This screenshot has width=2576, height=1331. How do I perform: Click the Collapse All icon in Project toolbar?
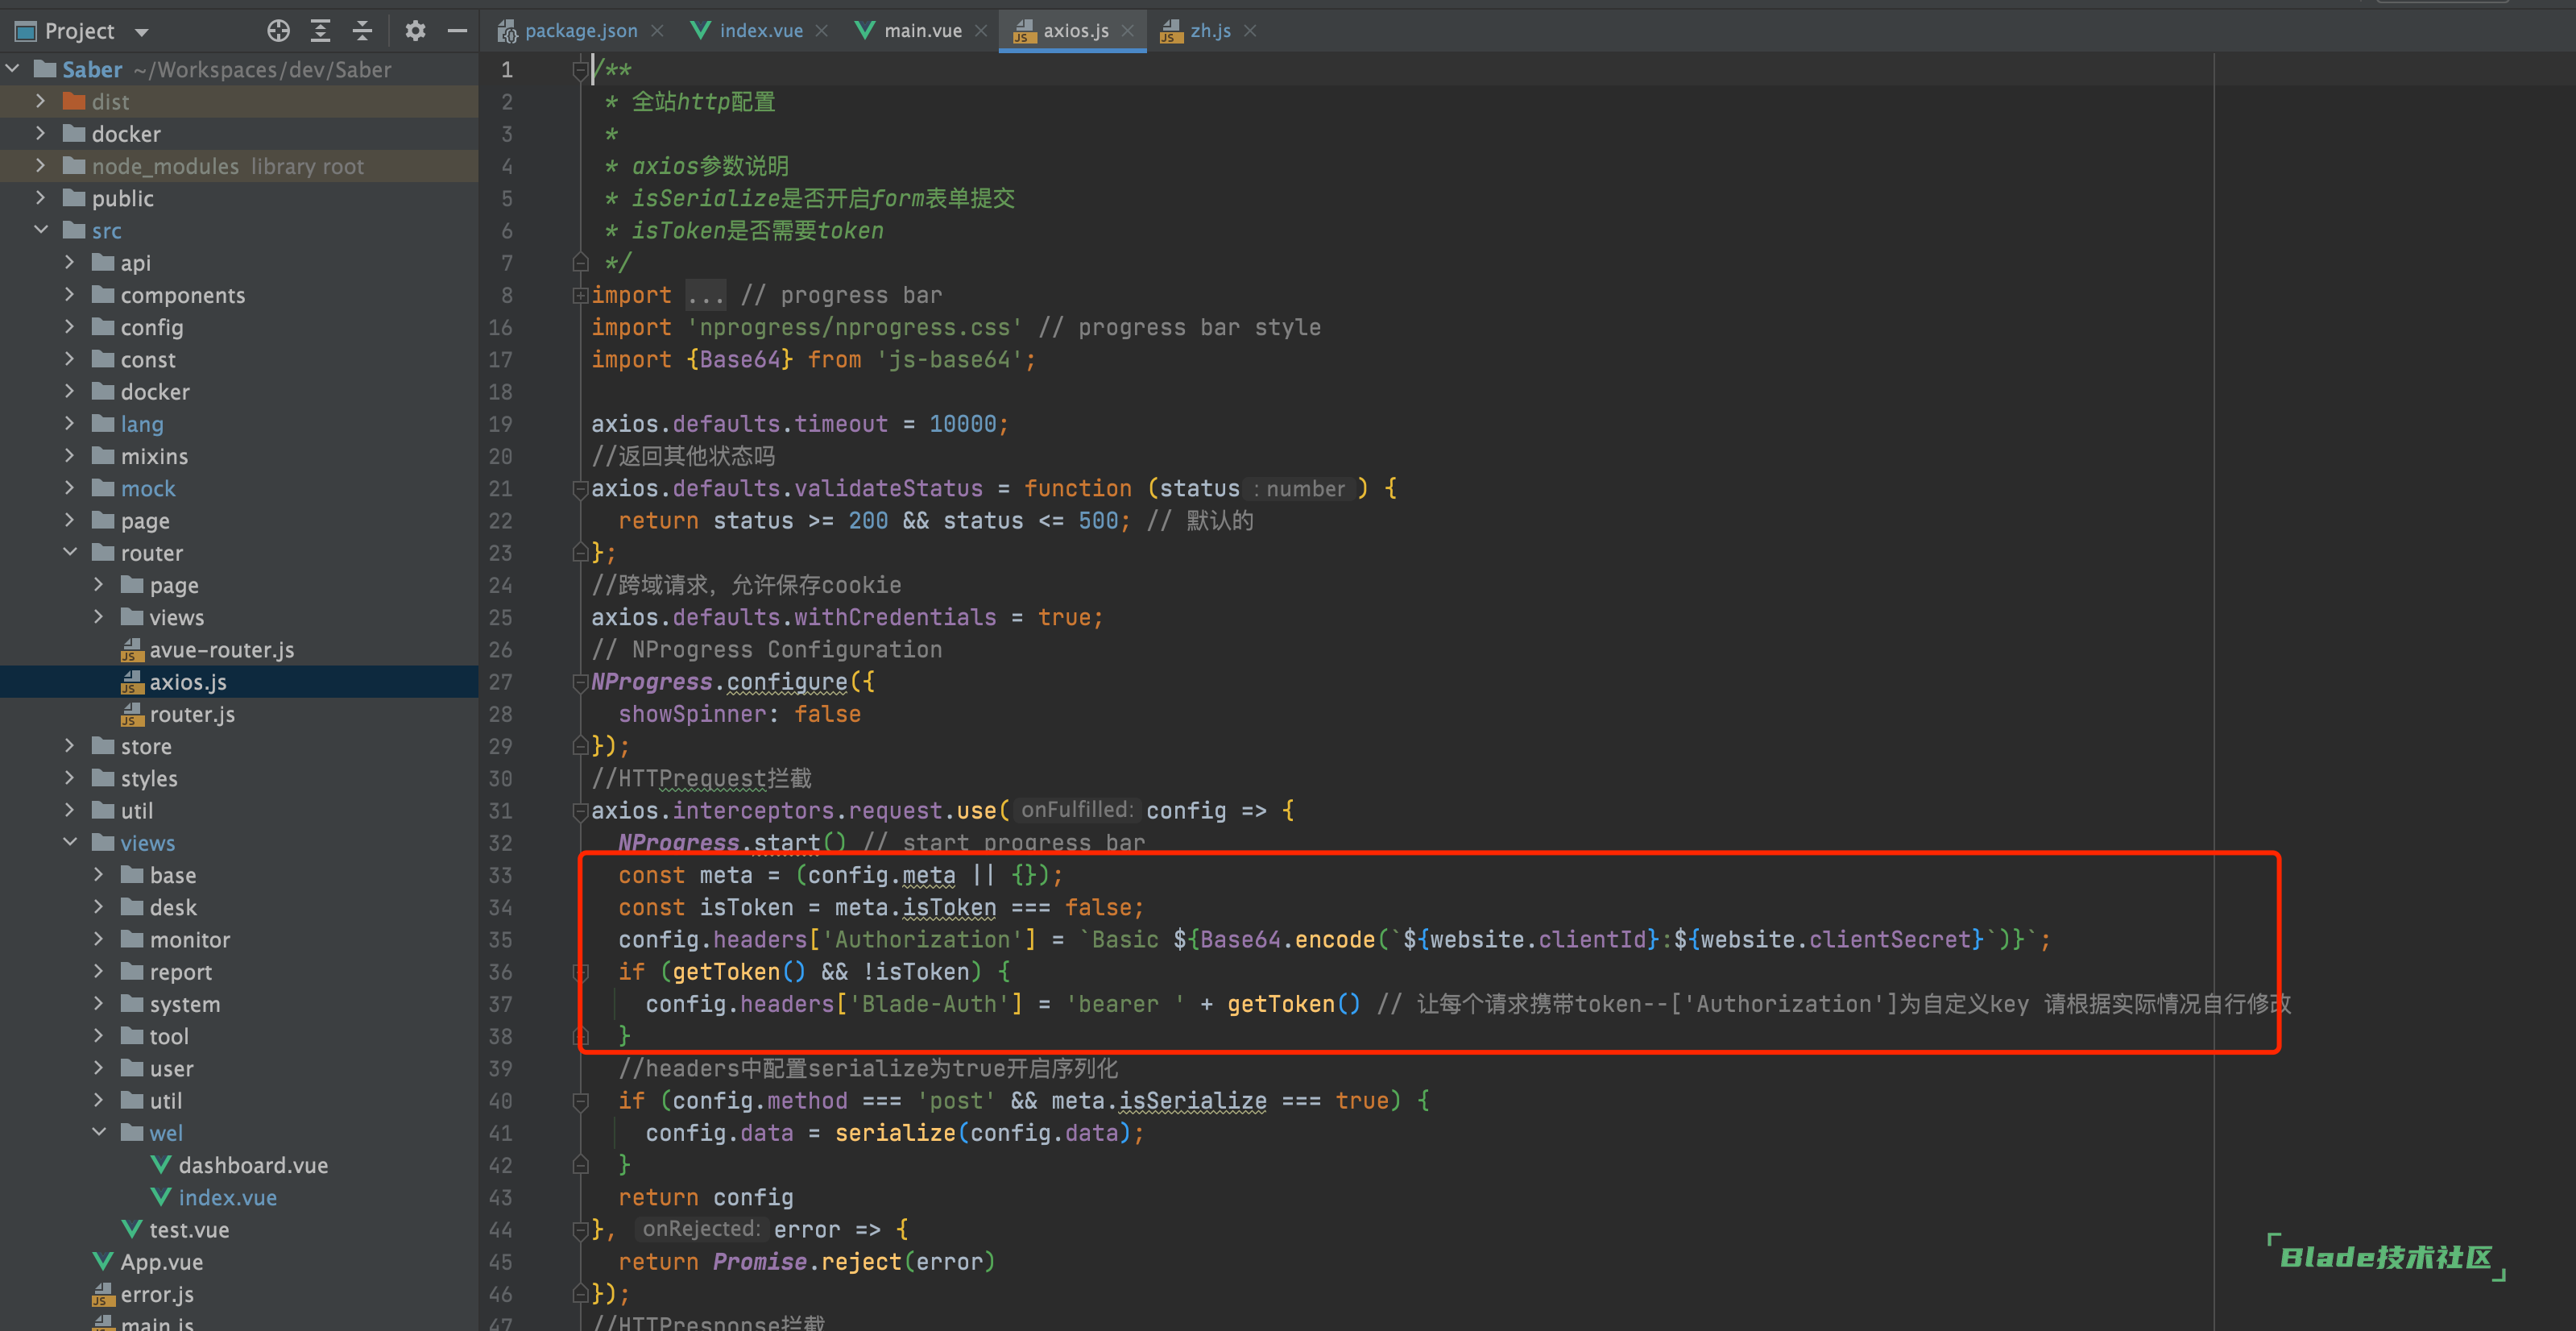362,31
